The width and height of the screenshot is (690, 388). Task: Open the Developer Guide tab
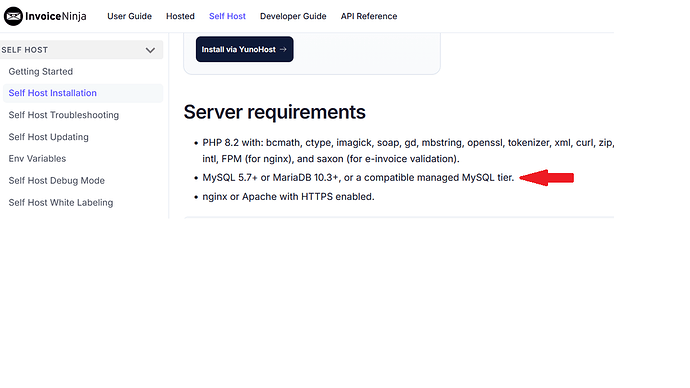[x=293, y=16]
